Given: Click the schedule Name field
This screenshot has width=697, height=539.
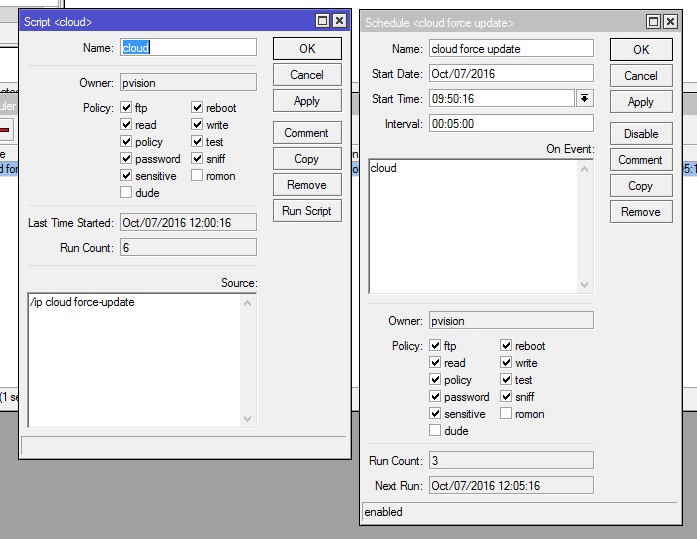Looking at the screenshot, I should (511, 48).
